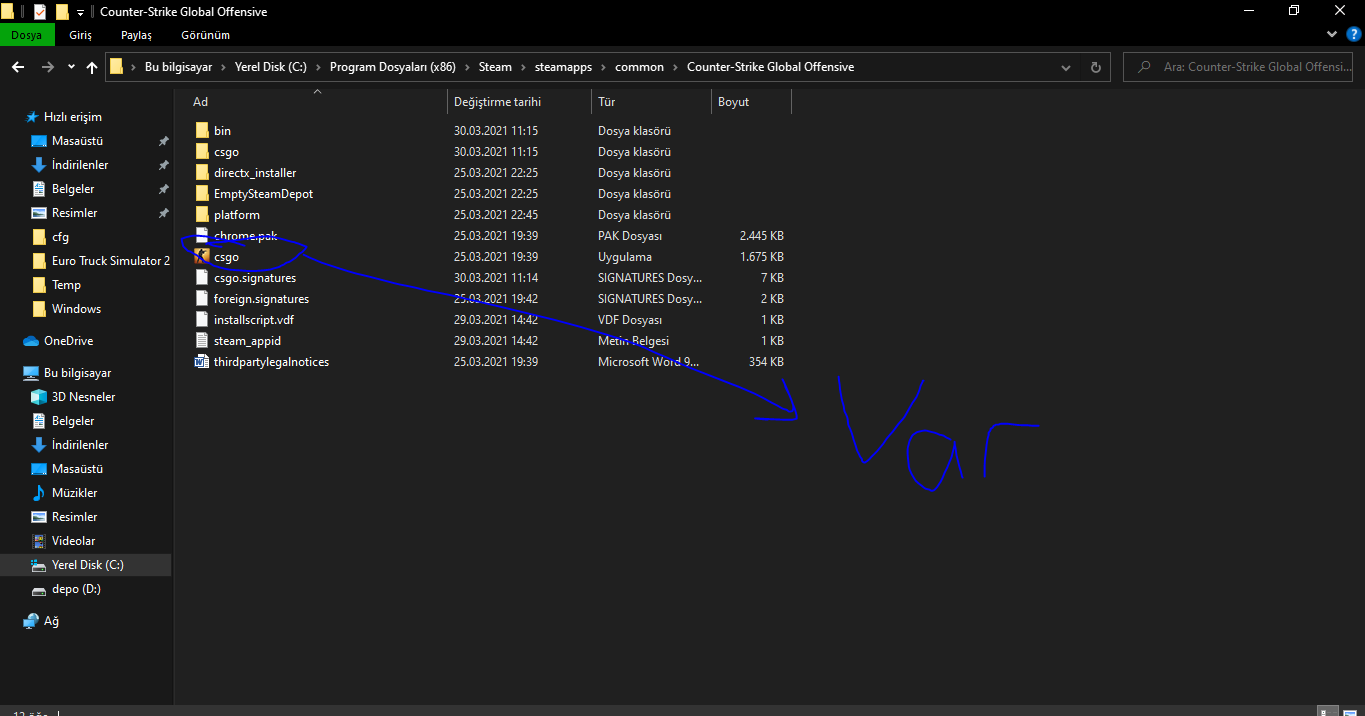This screenshot has width=1365, height=716.
Task: Select the EmptySteamDepot folder icon
Action: [x=202, y=194]
